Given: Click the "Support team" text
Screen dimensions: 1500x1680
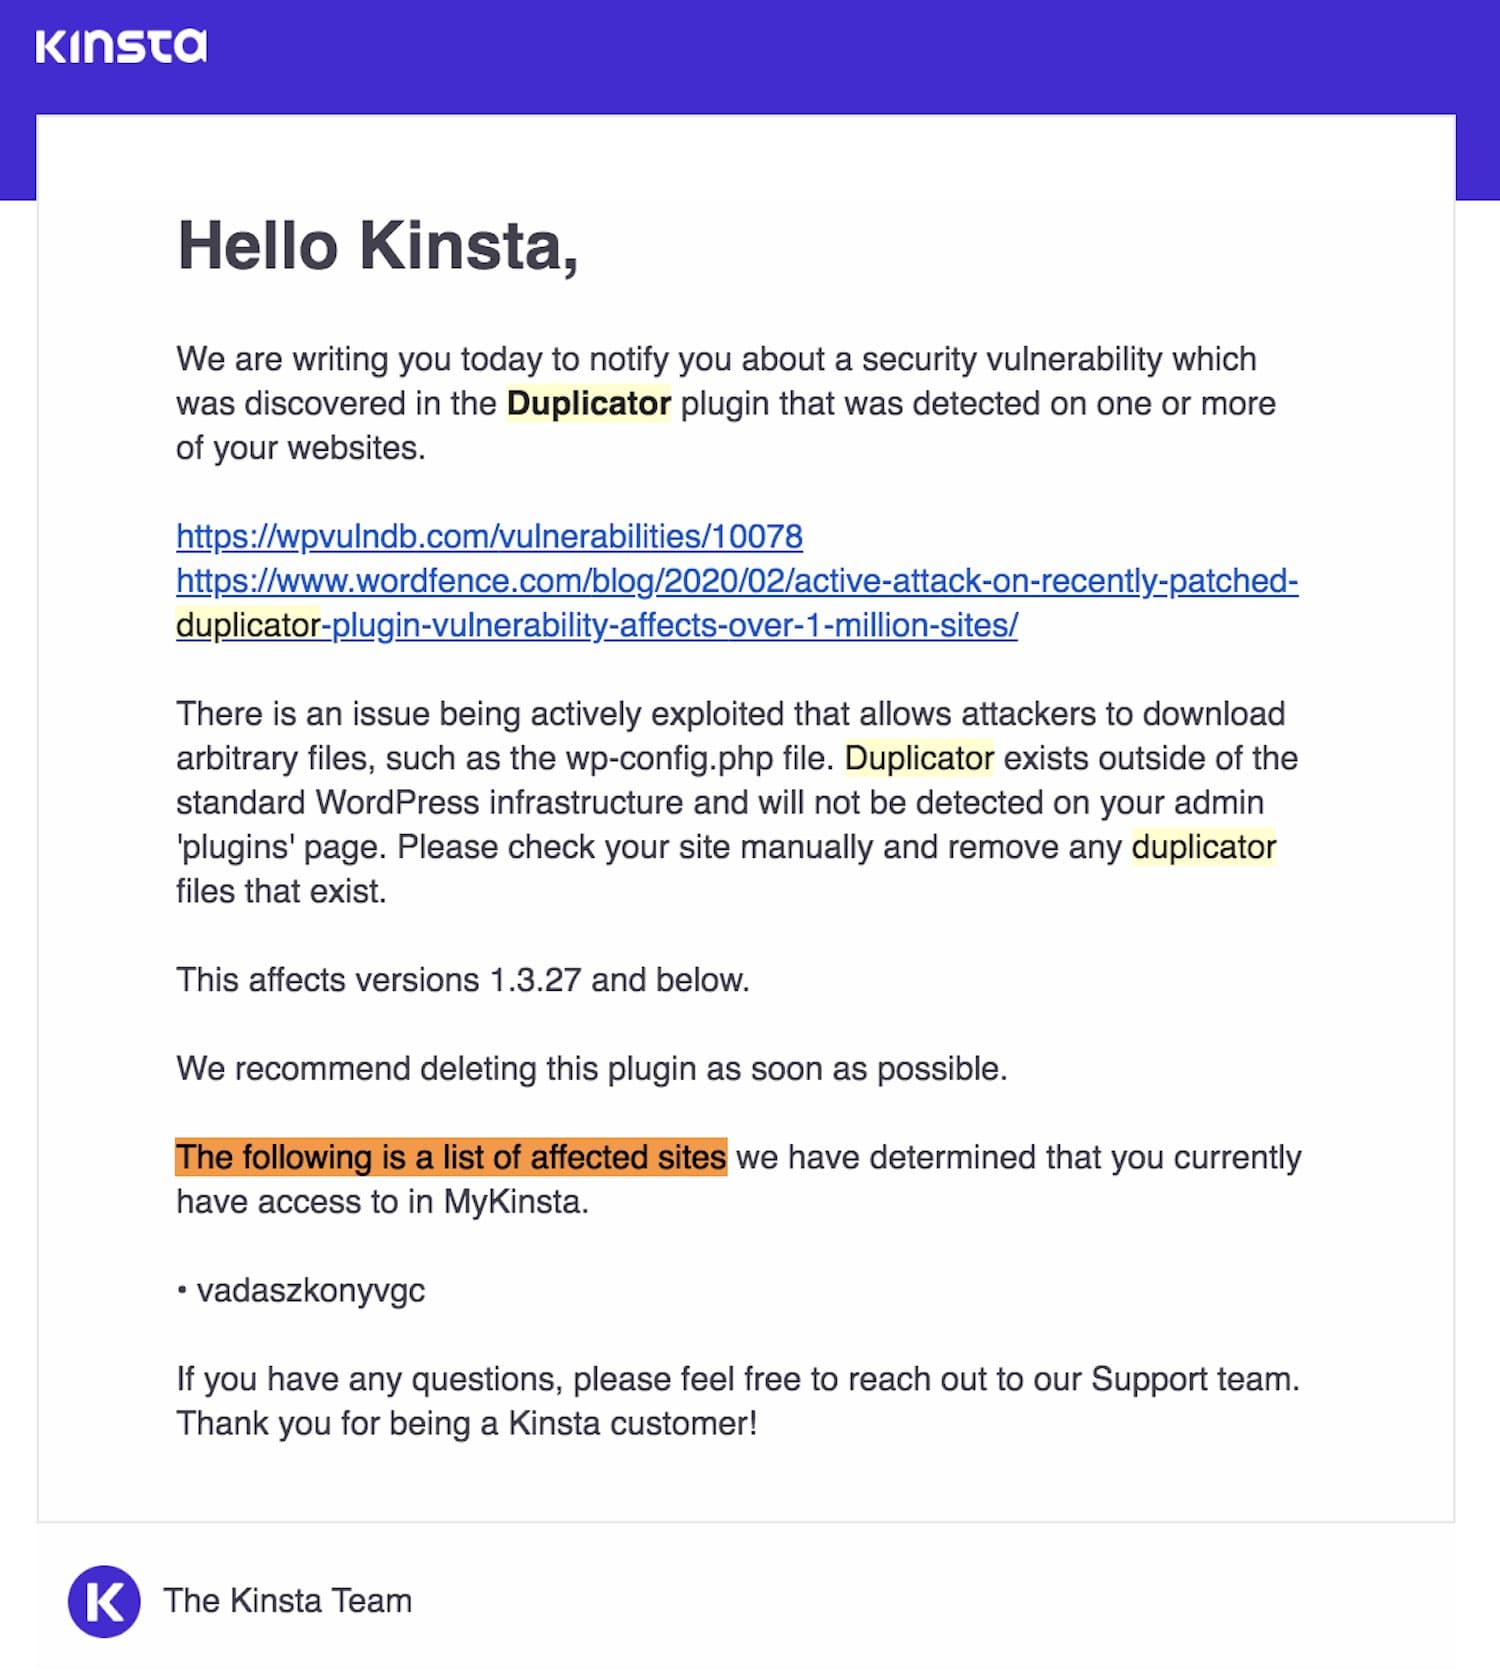Looking at the screenshot, I should (x=1194, y=1380).
